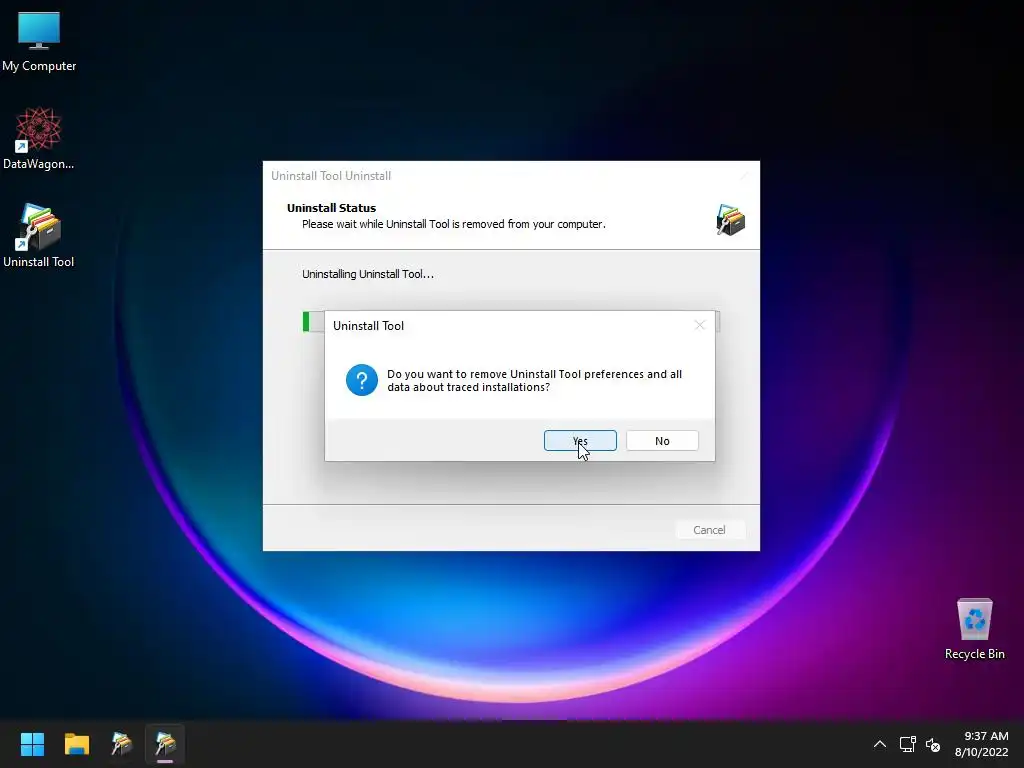Open the network status tray icon
Viewport: 1024px width, 768px height.
[x=907, y=744]
